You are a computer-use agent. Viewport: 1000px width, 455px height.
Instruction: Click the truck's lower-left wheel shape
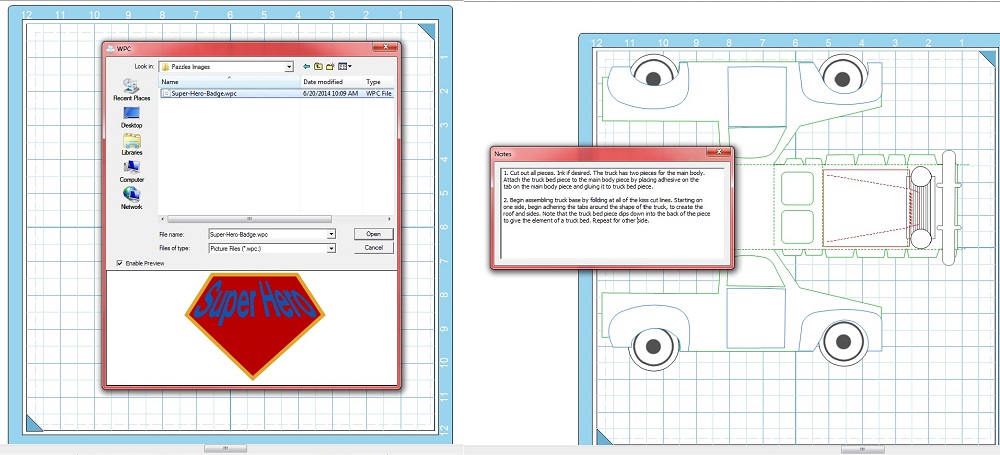tap(653, 347)
